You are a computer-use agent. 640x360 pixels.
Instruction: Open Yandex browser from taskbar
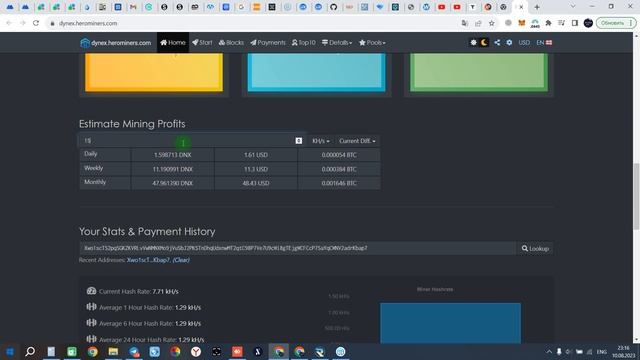click(x=196, y=351)
